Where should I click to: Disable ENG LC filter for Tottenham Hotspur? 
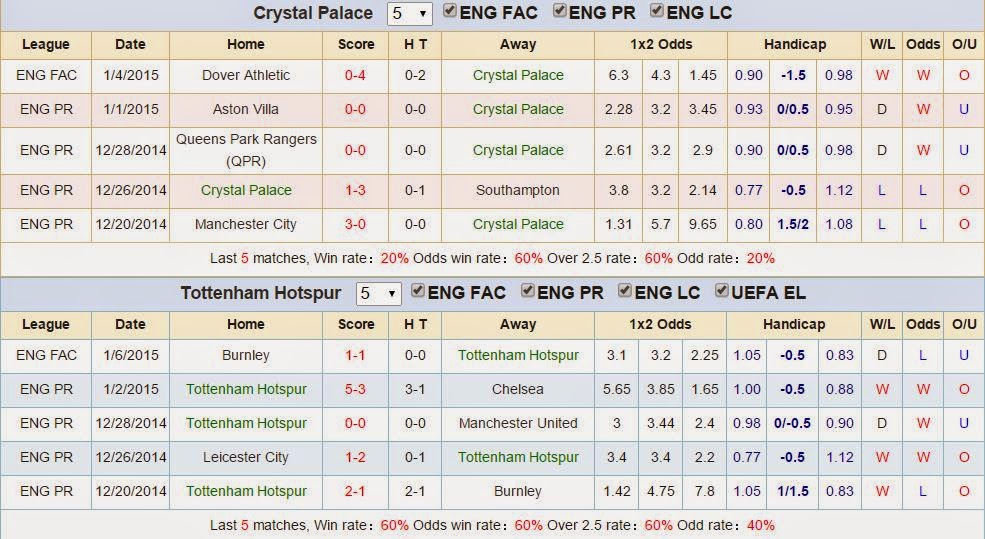point(625,292)
